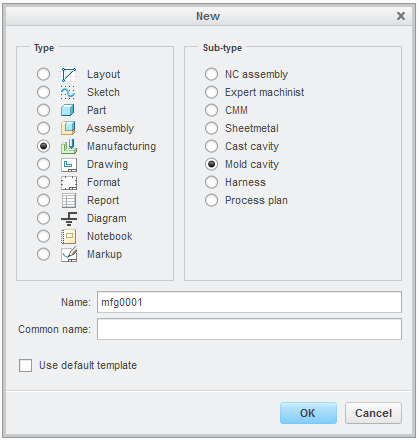
Task: Click the Diagram type icon
Action: 69,218
